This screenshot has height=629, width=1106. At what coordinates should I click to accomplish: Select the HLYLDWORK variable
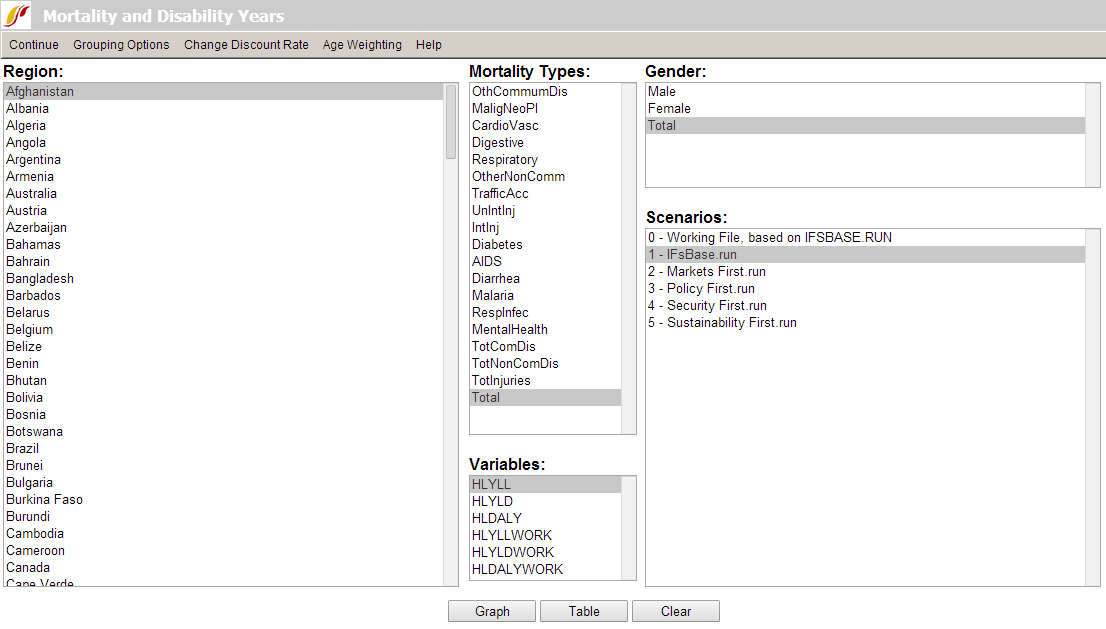tap(513, 553)
